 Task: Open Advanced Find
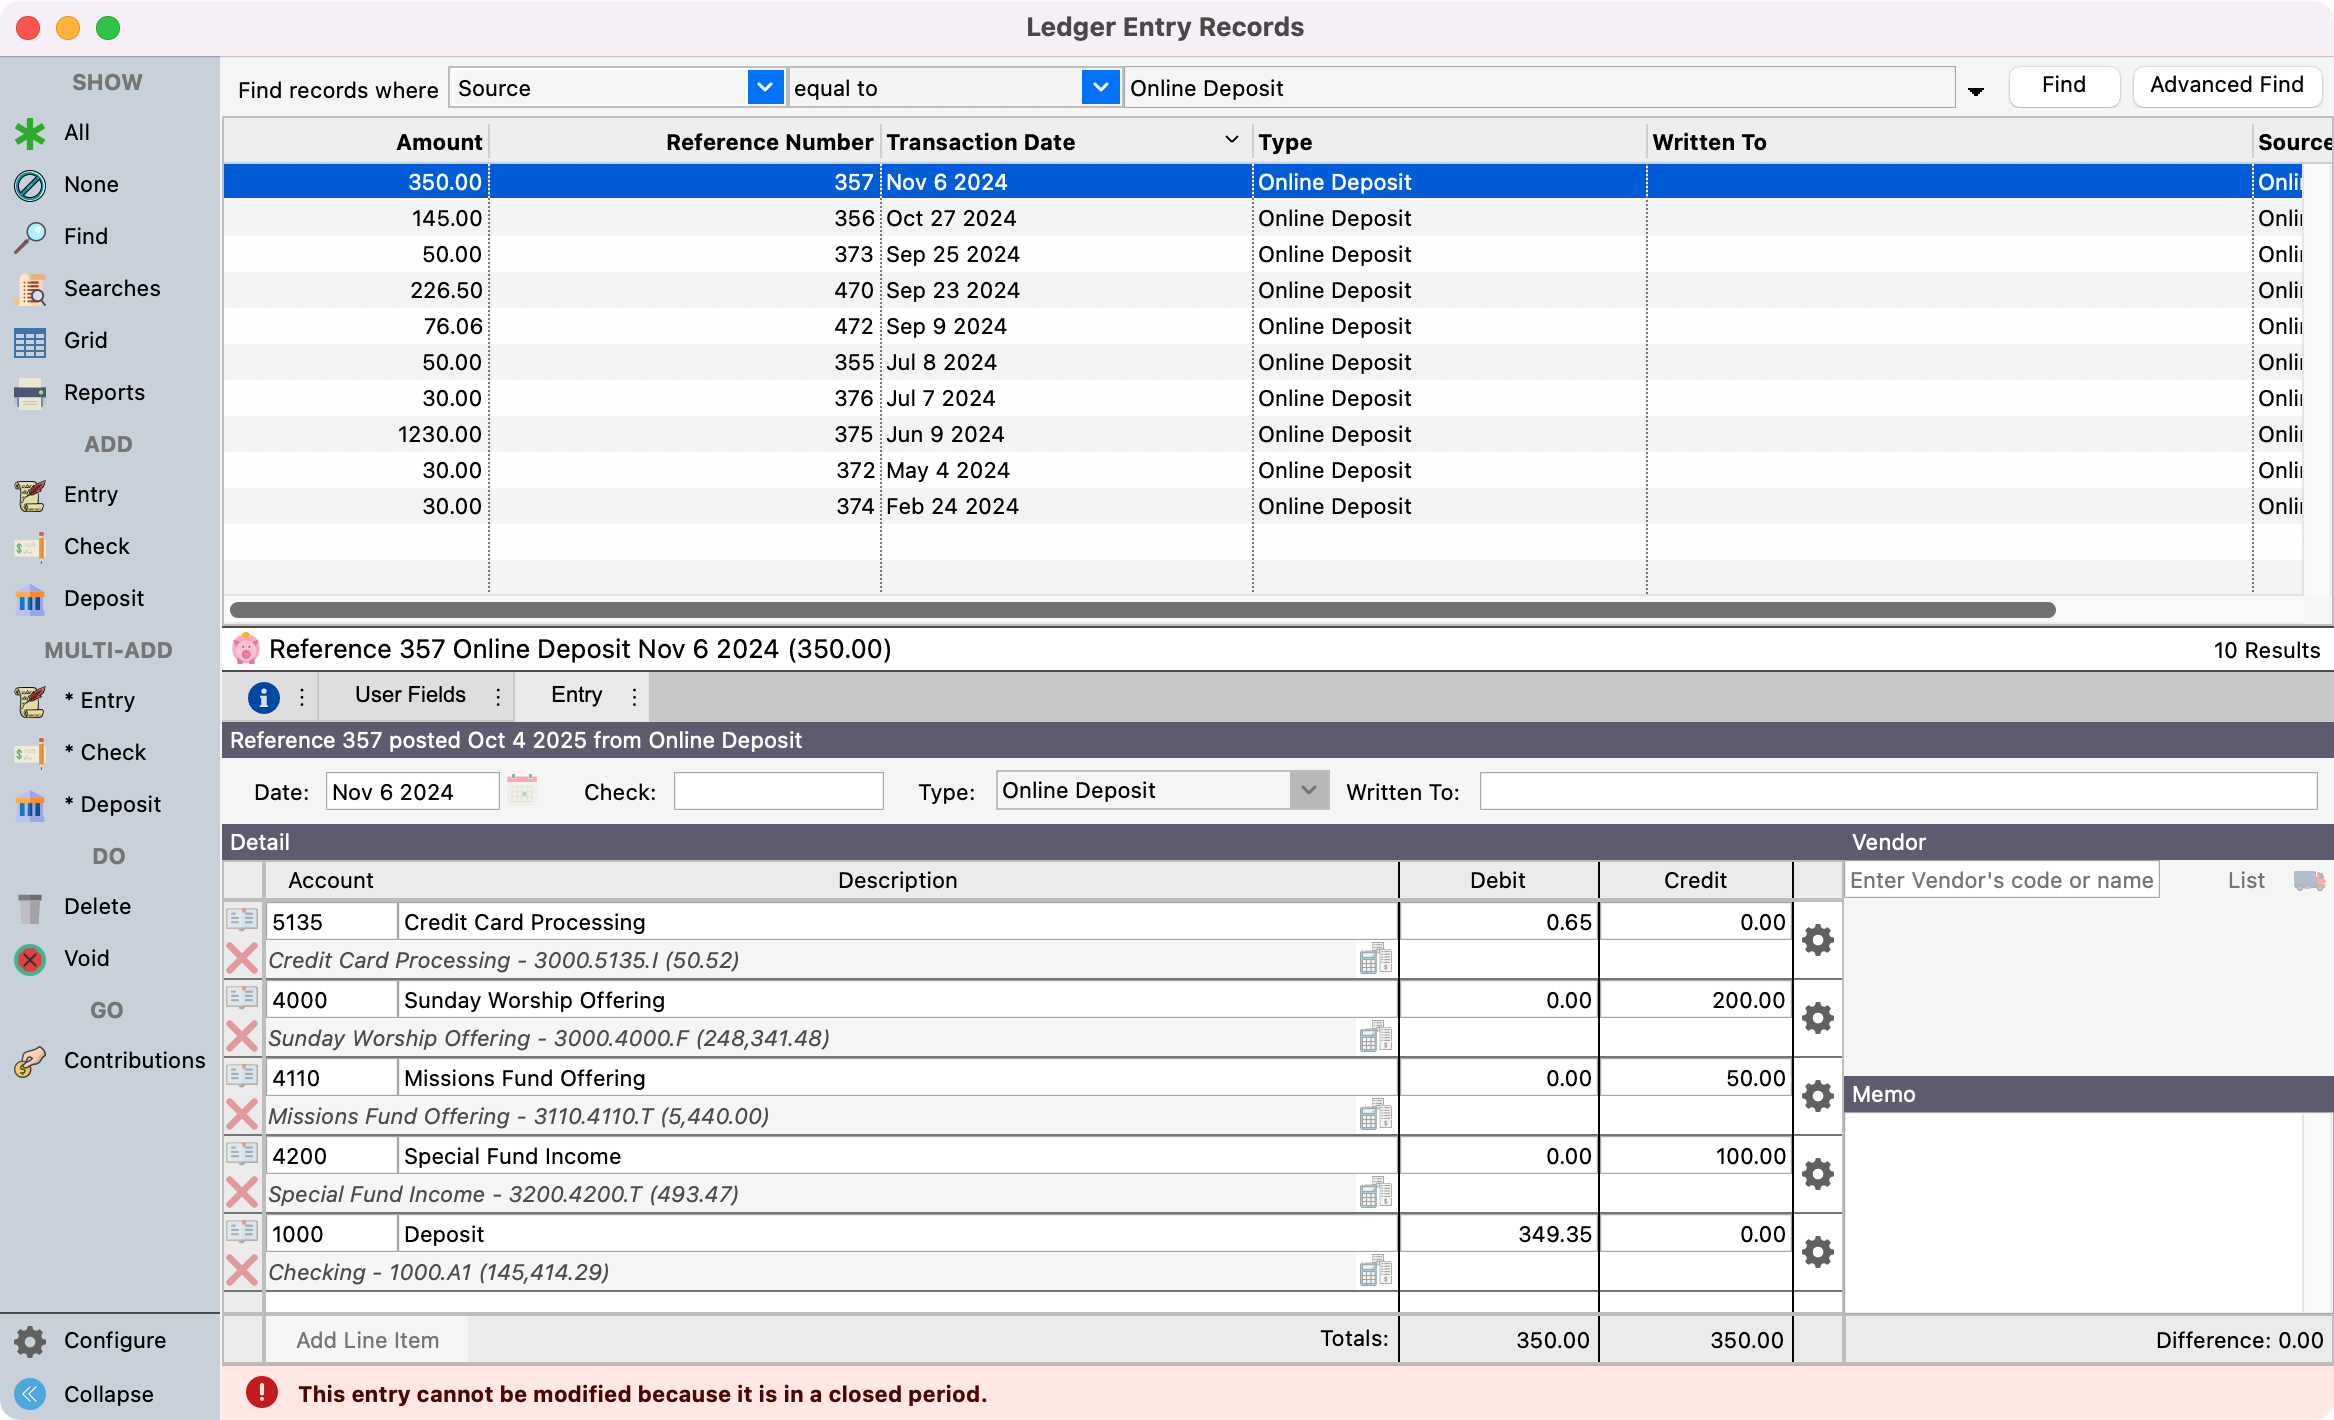2227,85
